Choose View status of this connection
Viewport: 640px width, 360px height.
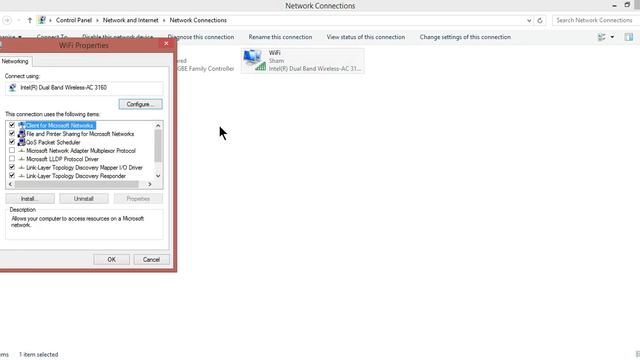click(366, 37)
